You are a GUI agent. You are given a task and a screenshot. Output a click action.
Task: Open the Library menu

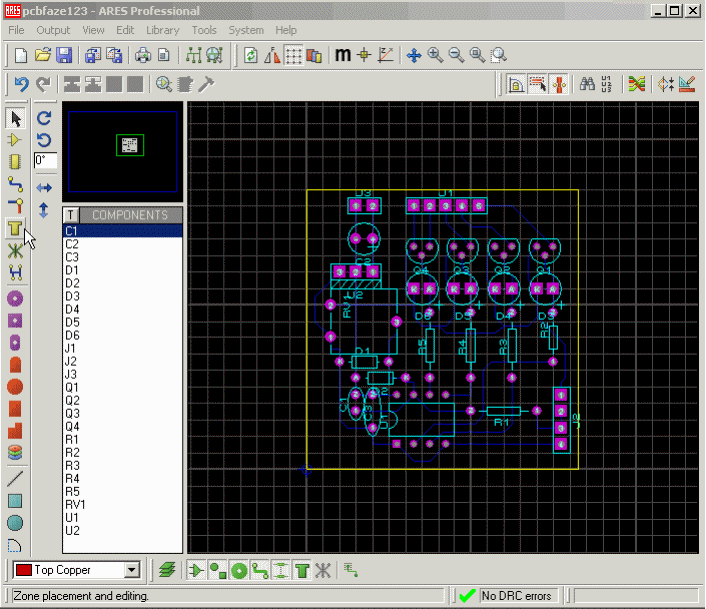pyautogui.click(x=163, y=30)
